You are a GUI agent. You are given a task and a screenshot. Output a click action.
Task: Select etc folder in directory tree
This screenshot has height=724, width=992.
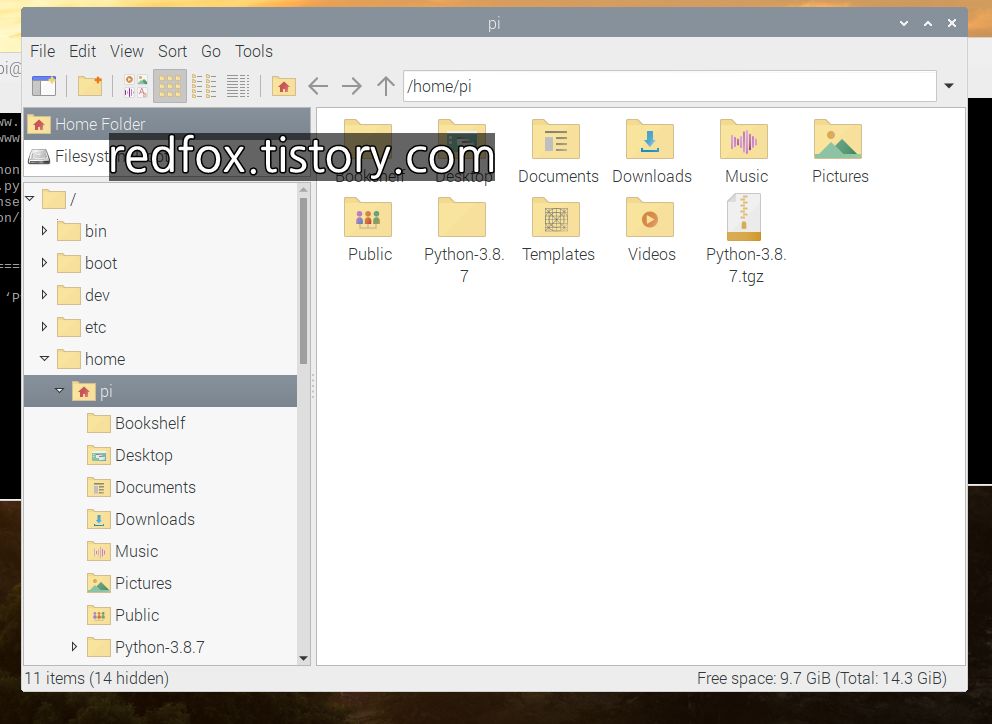click(x=96, y=327)
